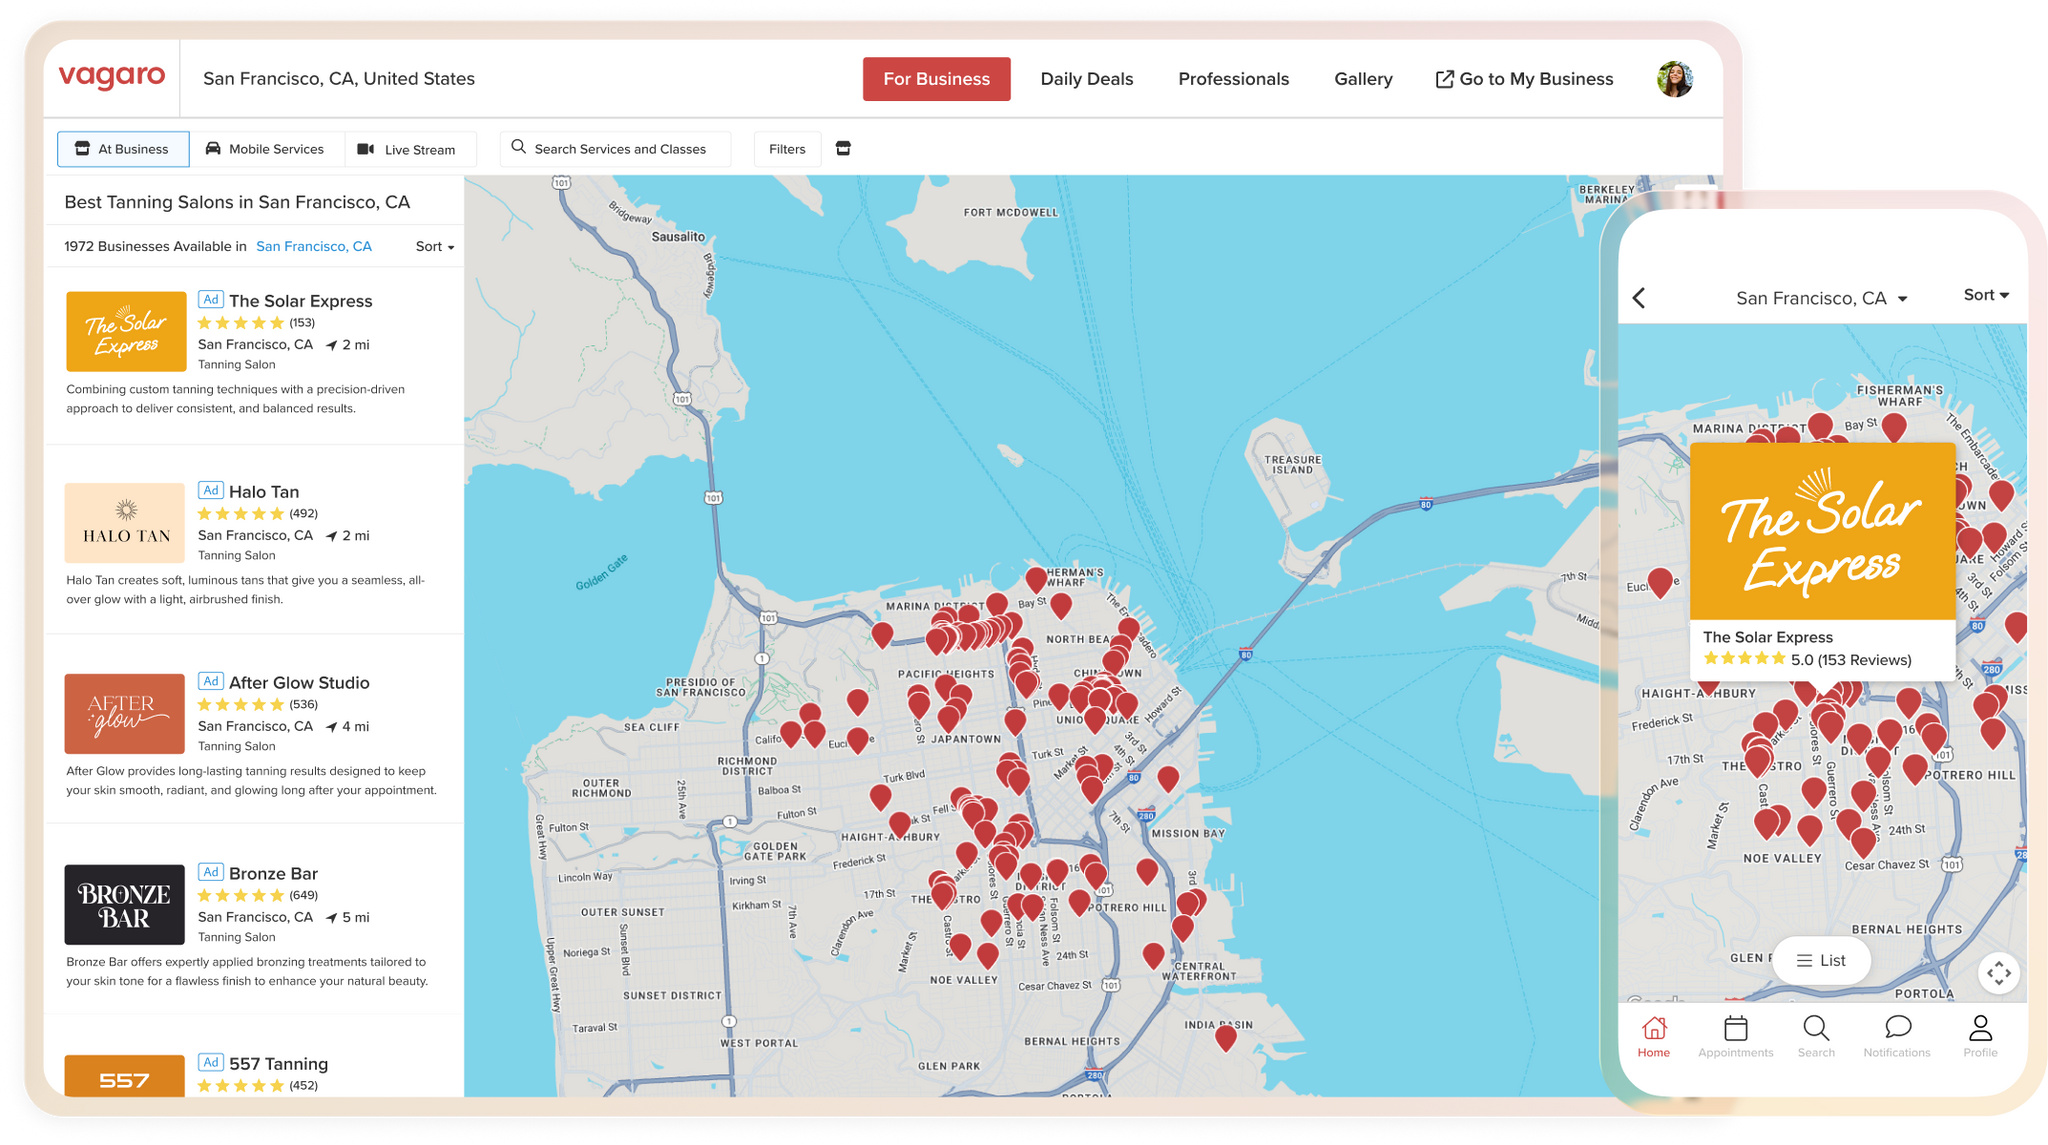Tap Search in phone bottom bar
The image size is (2048, 1145).
[1816, 1036]
